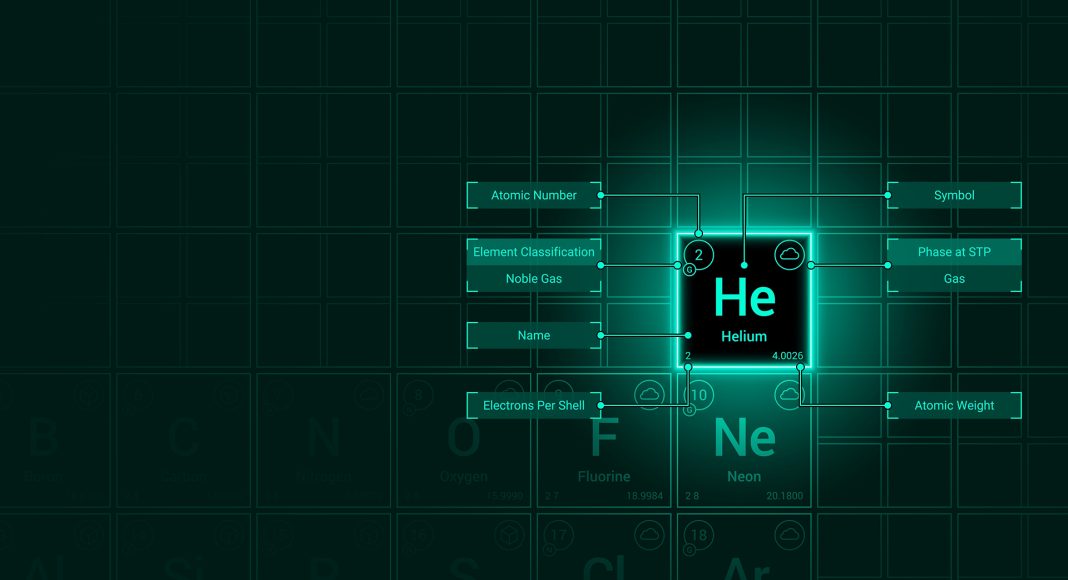Click the small G badge on Helium tile

688,270
